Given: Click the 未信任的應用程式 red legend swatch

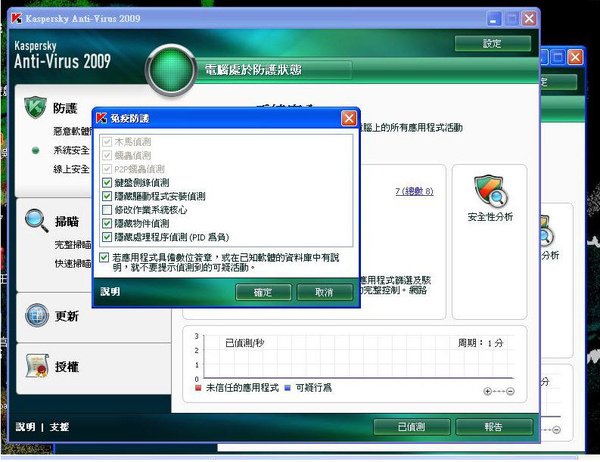Looking at the screenshot, I should point(198,388).
